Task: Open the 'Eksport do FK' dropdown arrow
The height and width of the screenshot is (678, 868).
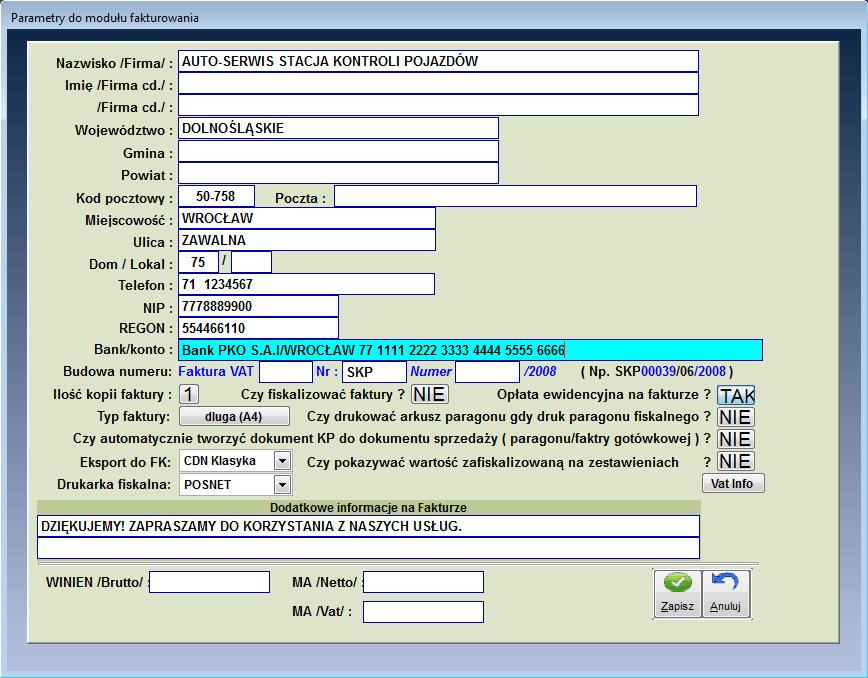Action: coord(282,461)
